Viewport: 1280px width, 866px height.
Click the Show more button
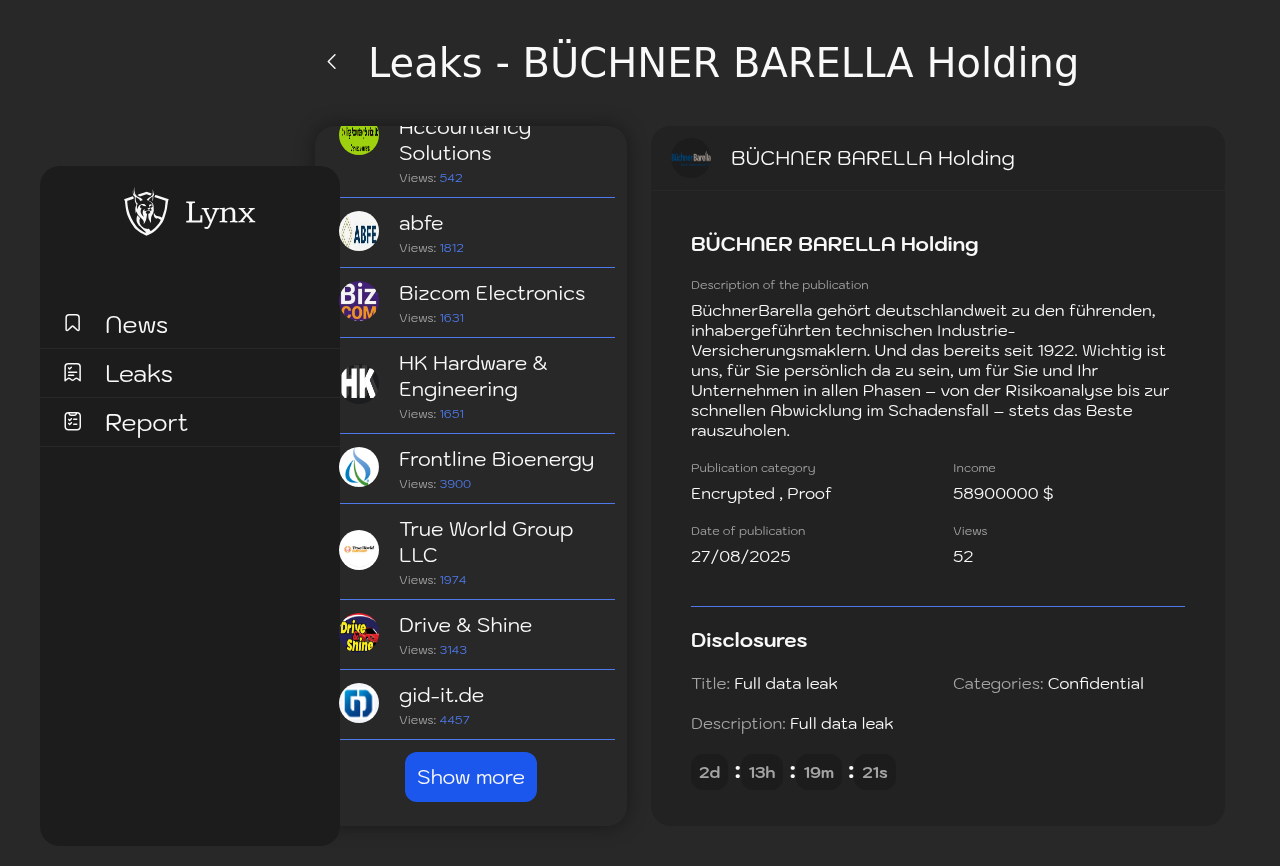click(471, 777)
